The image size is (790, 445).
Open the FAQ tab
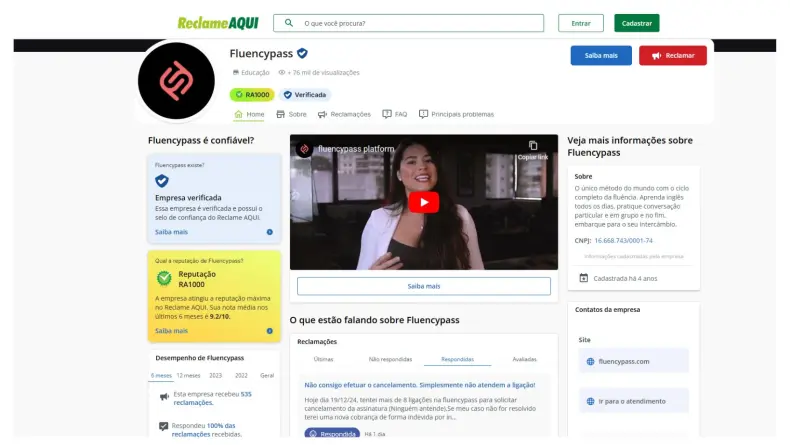[394, 114]
